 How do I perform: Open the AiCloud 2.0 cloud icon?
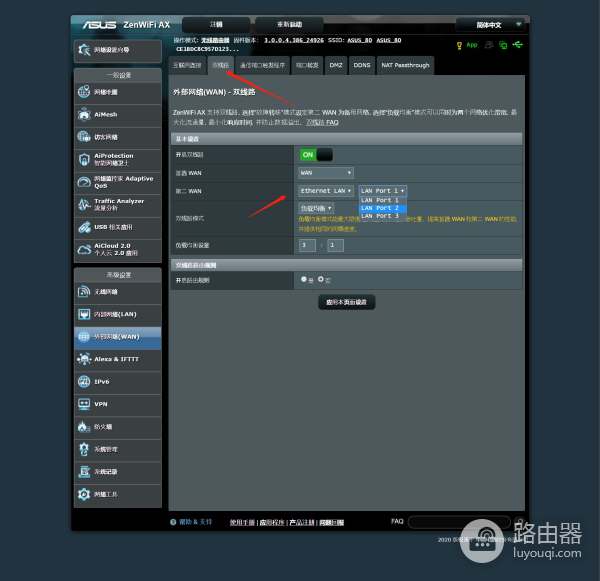point(84,249)
